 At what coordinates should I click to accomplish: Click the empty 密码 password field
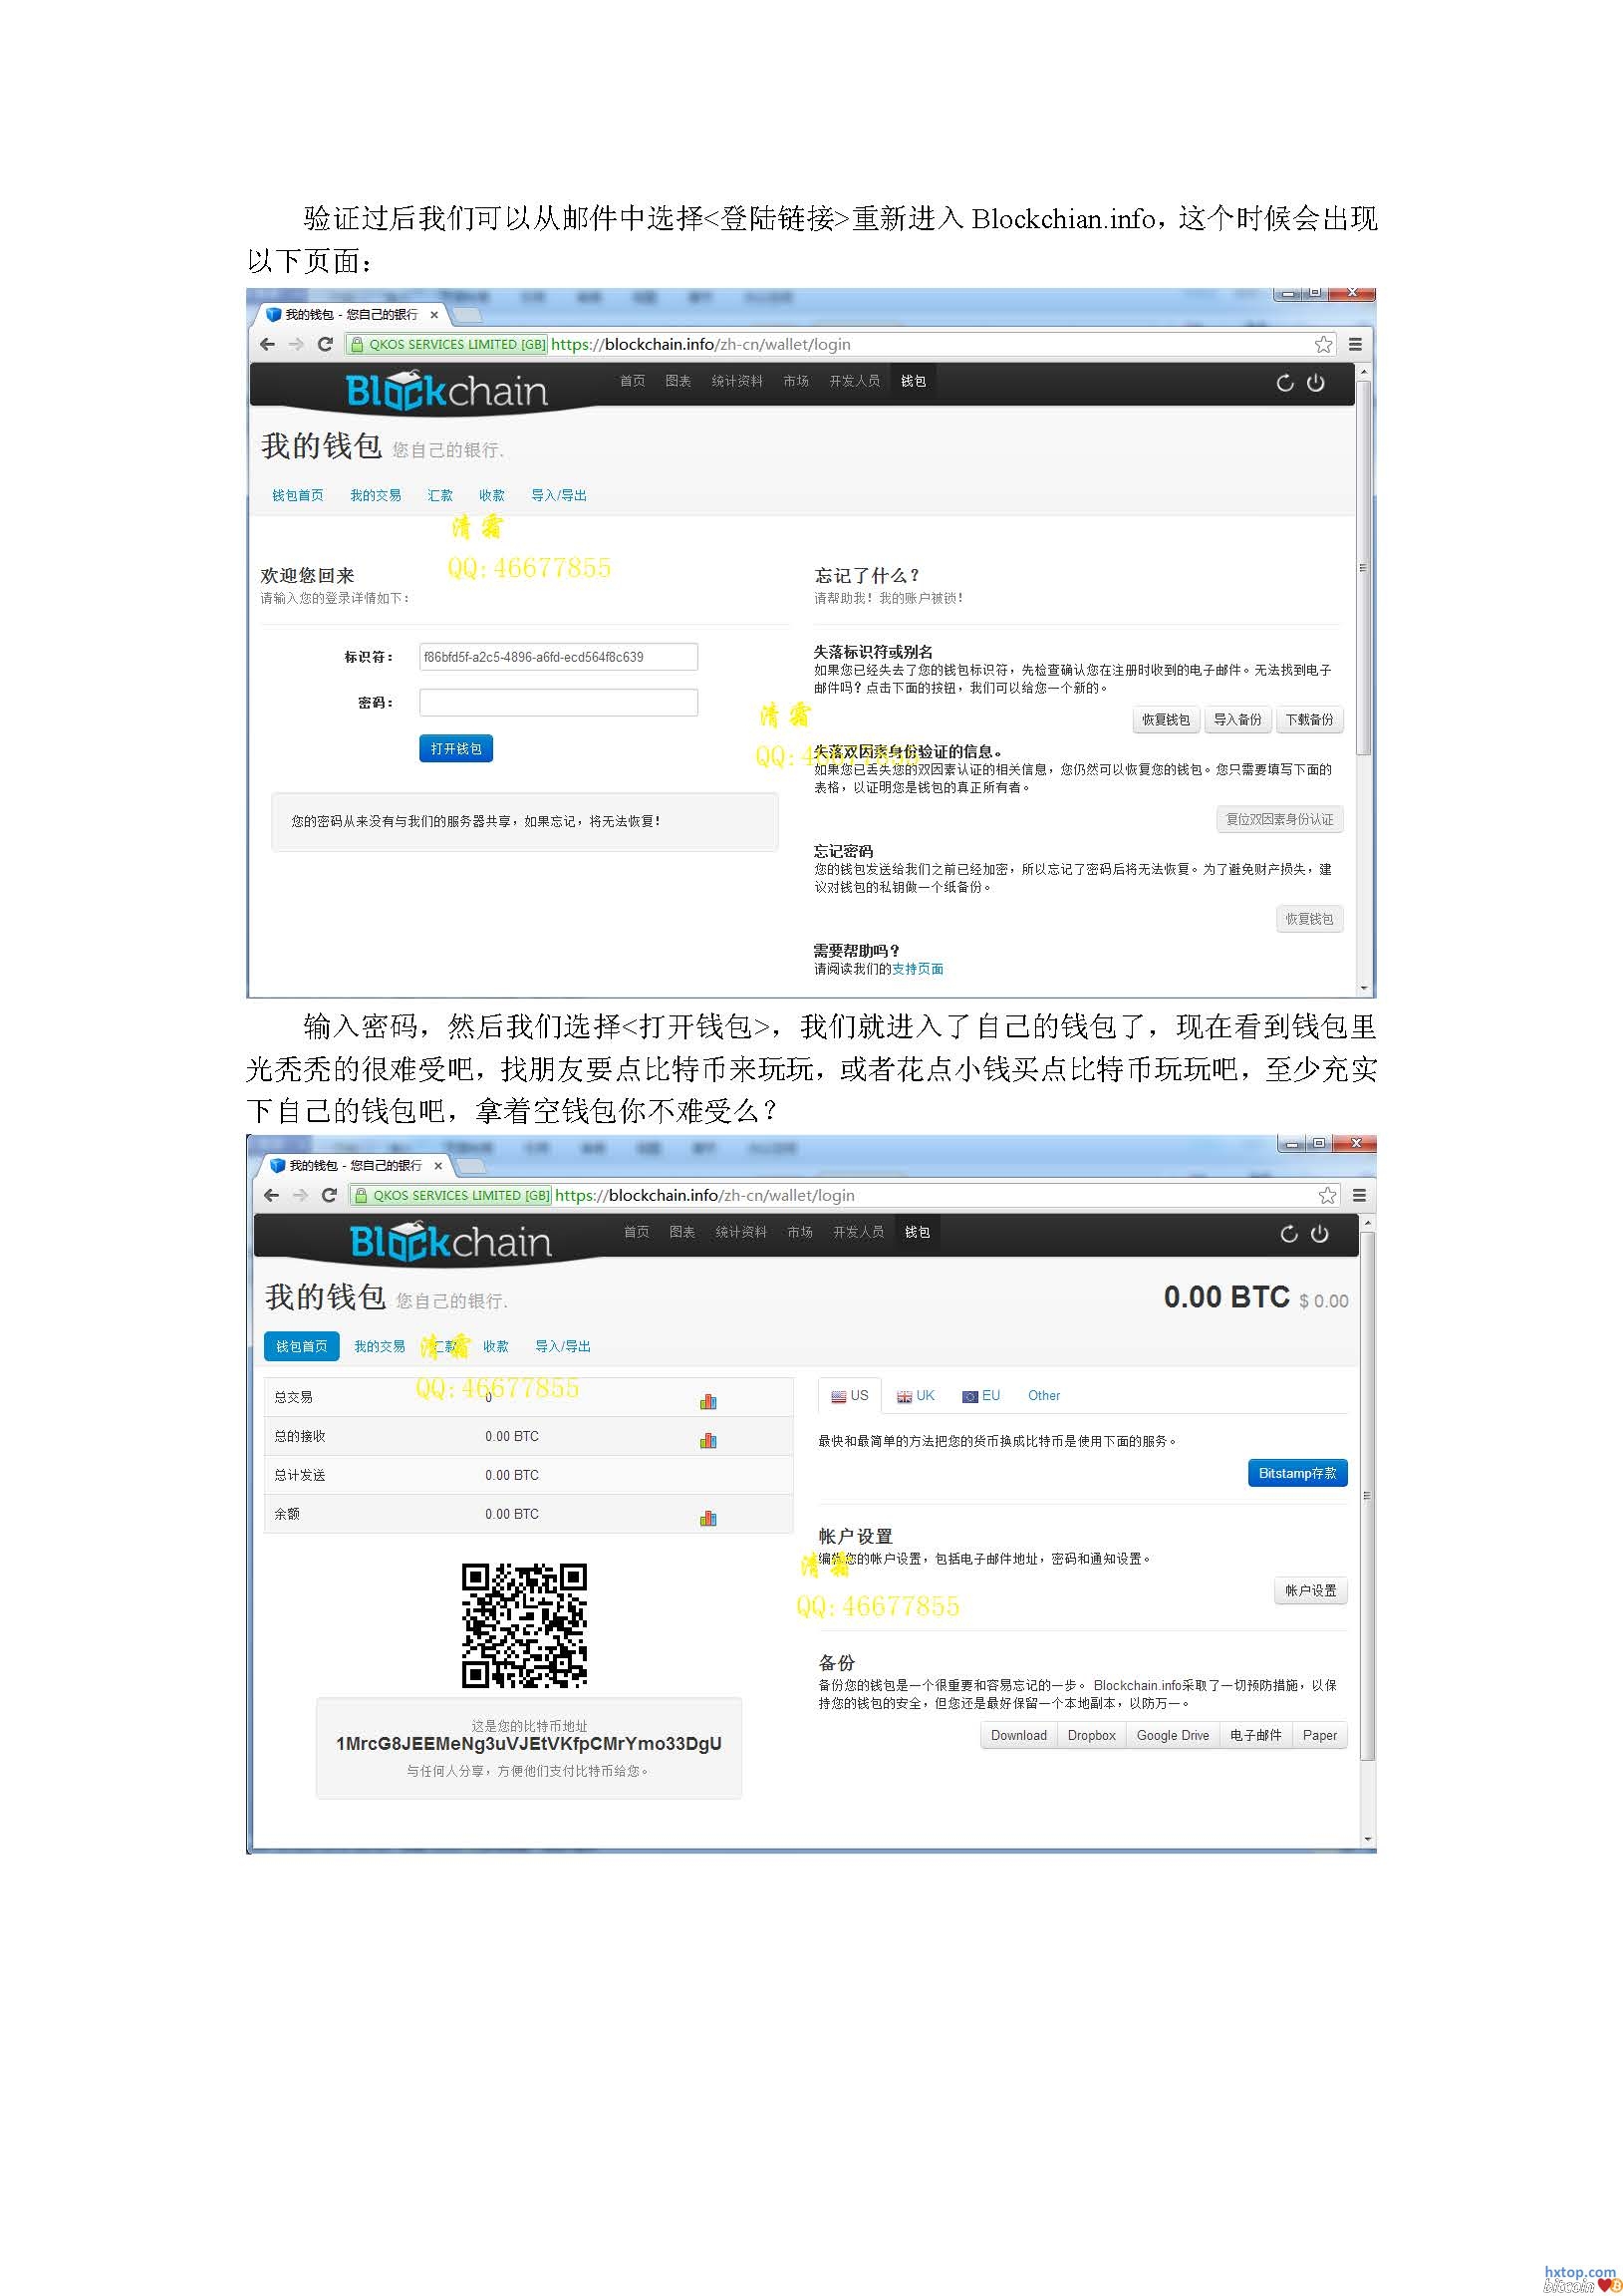558,702
